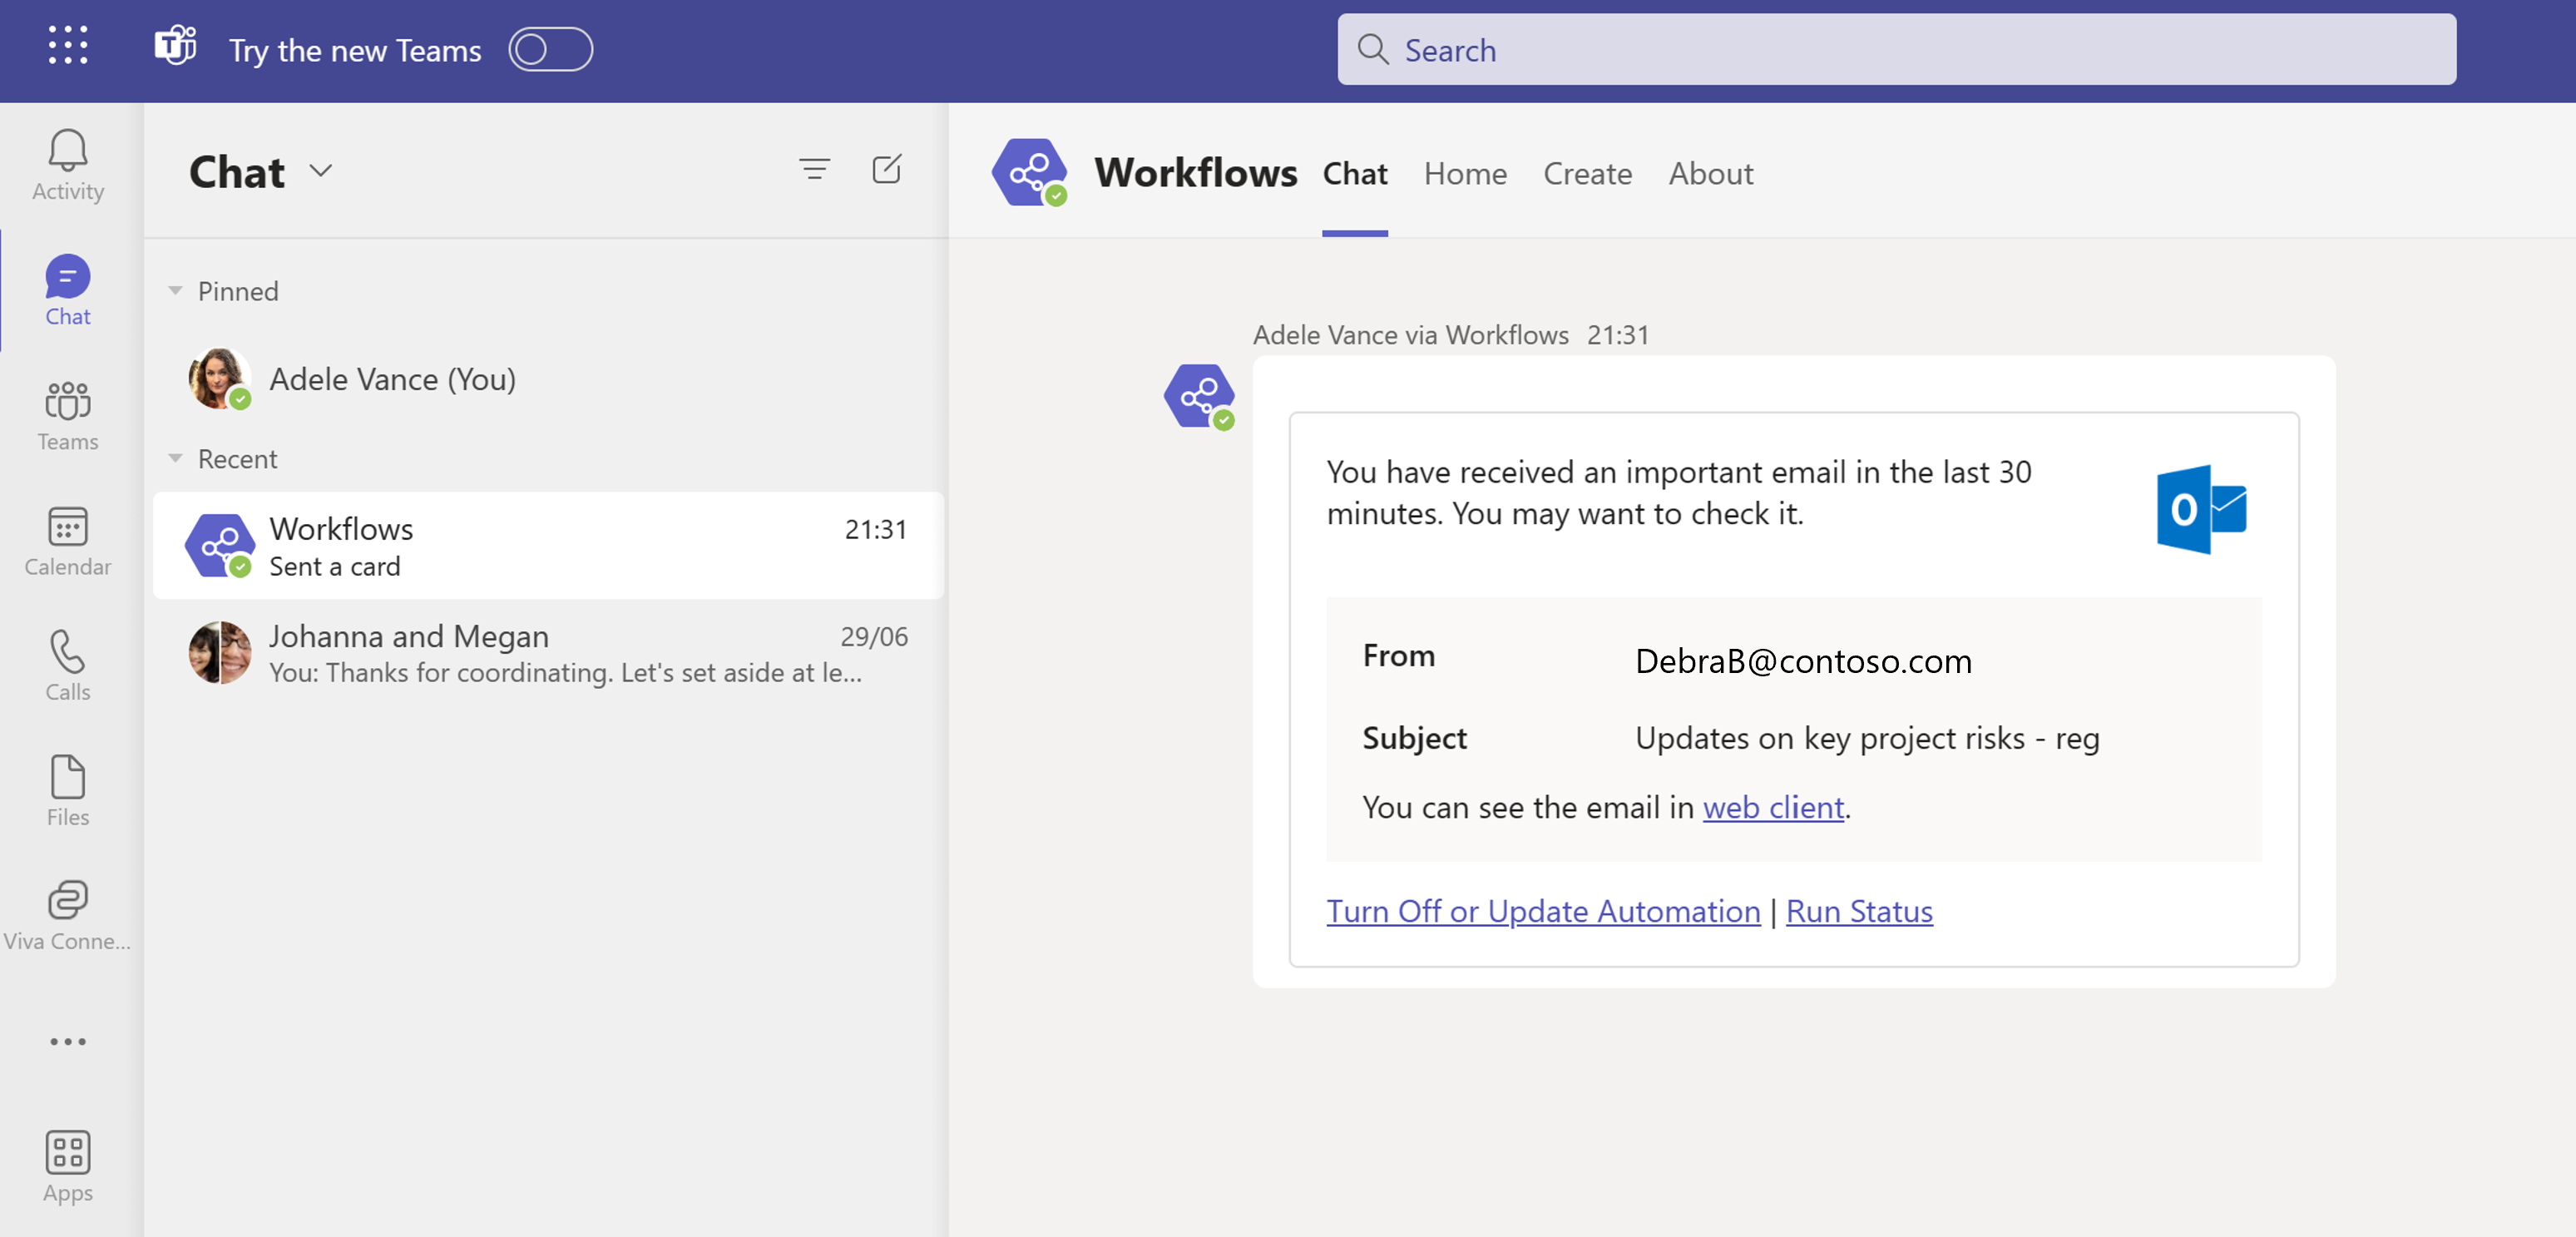This screenshot has height=1237, width=2576.
Task: Open the Calls section
Action: click(66, 665)
